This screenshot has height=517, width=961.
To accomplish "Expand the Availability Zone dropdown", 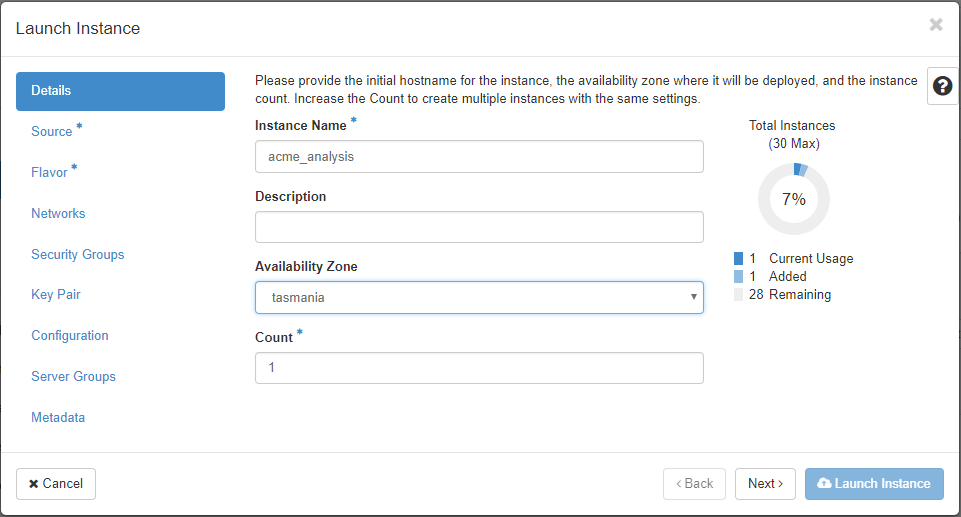I will point(479,298).
